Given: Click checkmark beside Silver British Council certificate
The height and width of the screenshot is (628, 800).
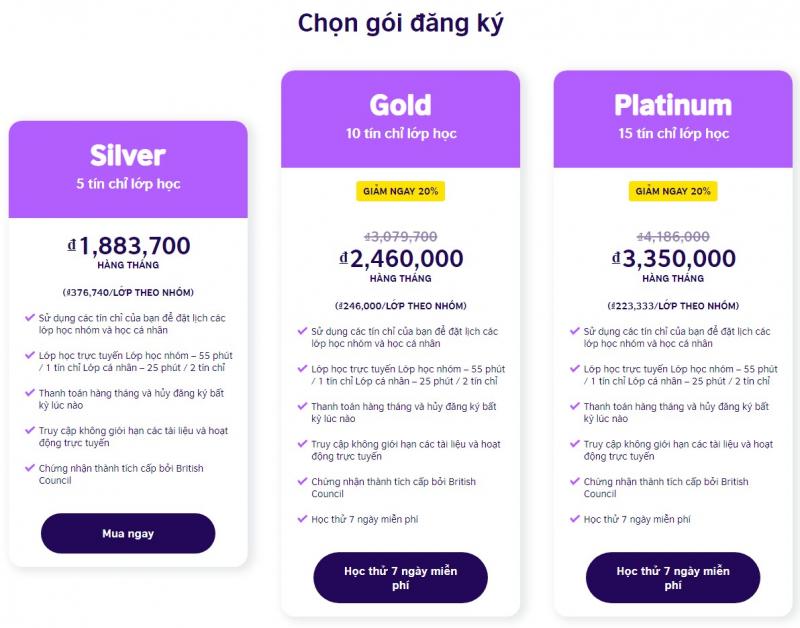Looking at the screenshot, I should pyautogui.click(x=30, y=468).
